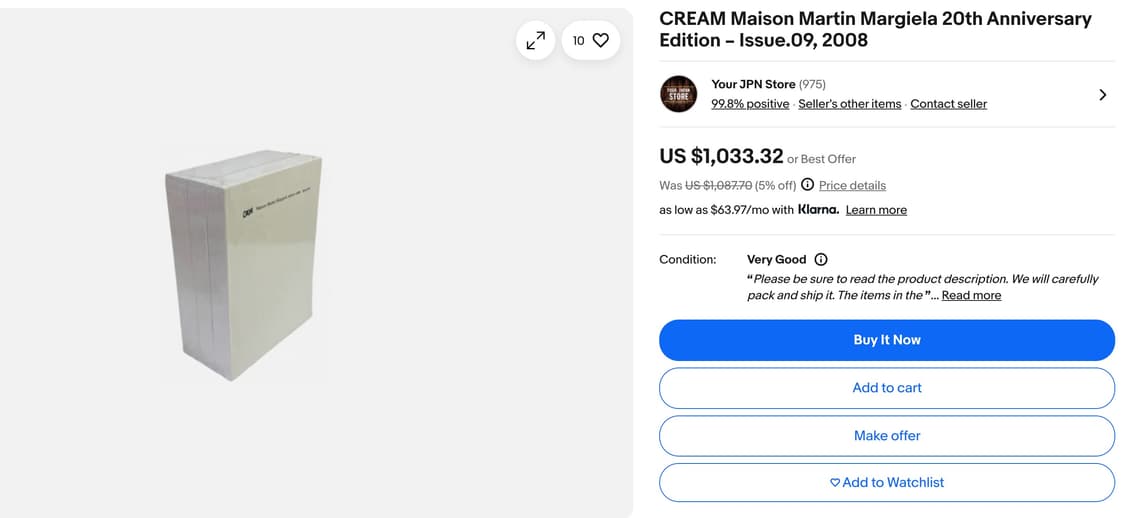This screenshot has width=1125, height=518.
Task: Open the Your JPN Store name link
Action: click(x=753, y=84)
